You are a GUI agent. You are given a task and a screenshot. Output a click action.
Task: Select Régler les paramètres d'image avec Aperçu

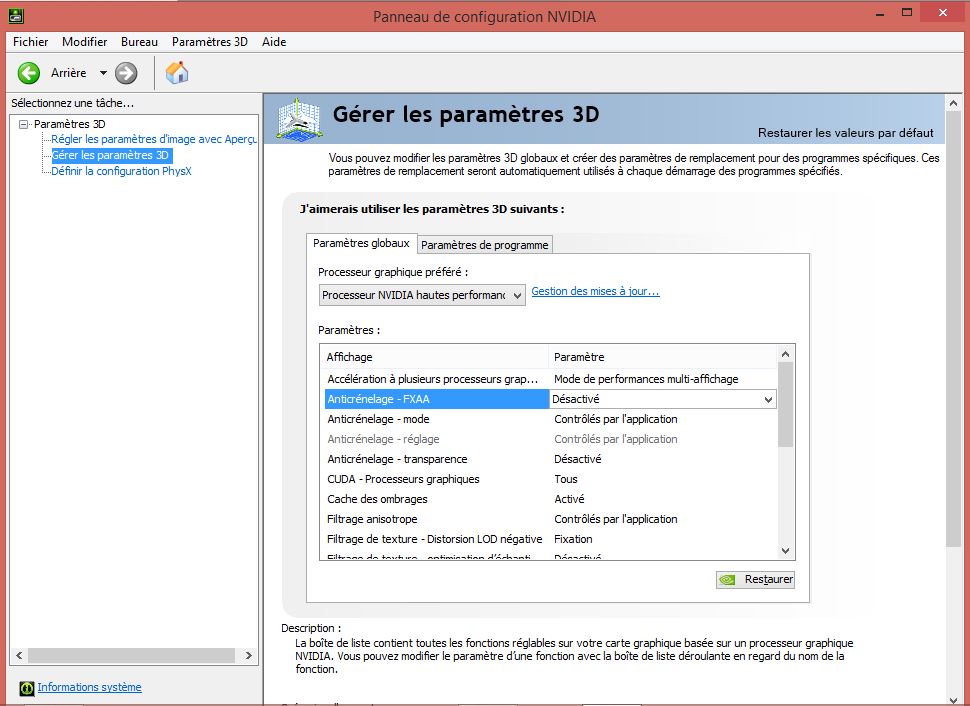153,139
